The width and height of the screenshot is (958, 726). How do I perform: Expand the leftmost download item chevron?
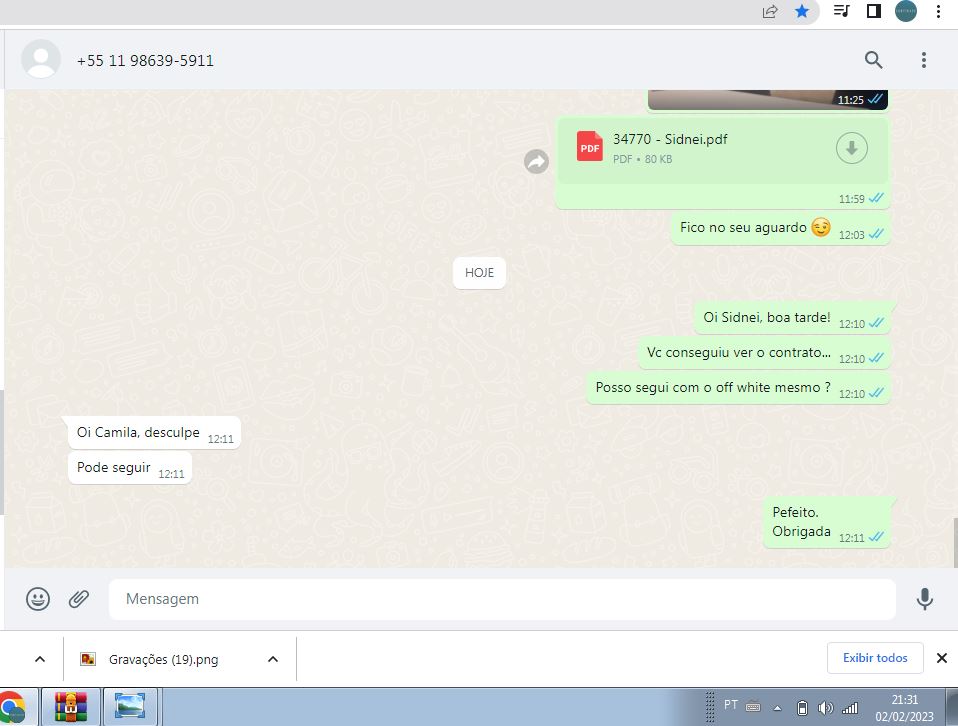pyautogui.click(x=40, y=659)
